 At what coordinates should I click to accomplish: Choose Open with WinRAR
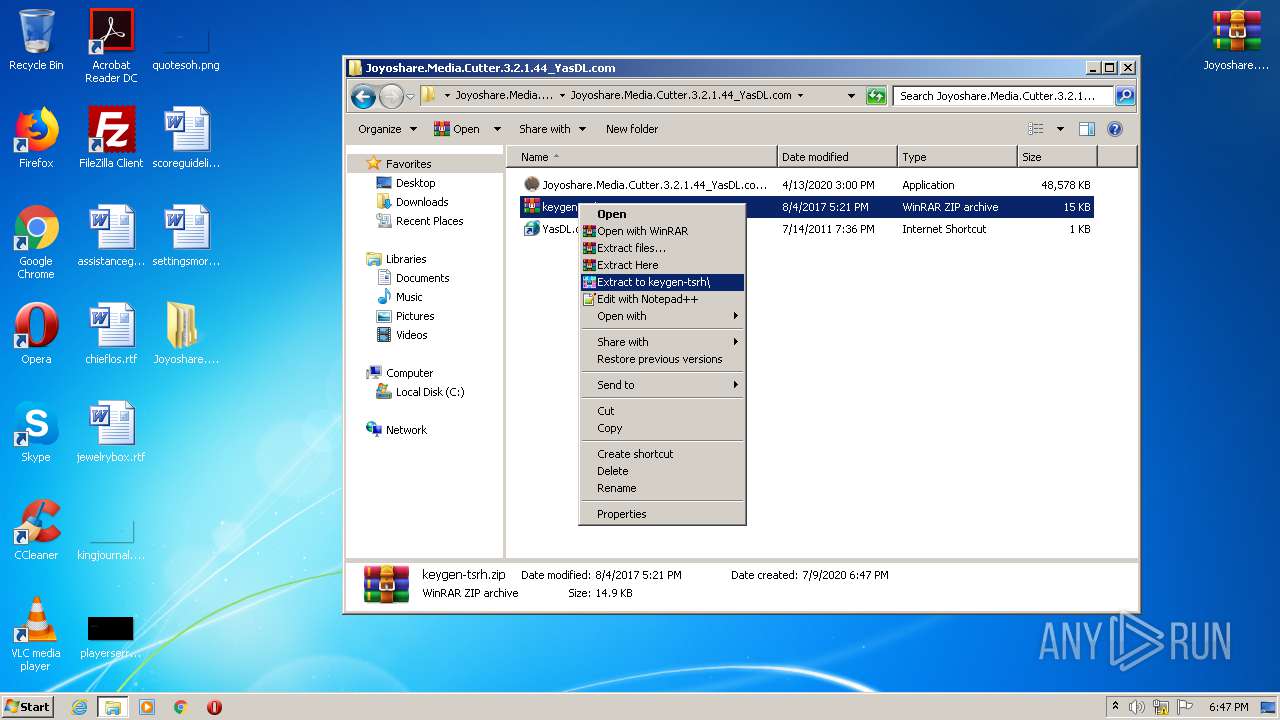pos(662,231)
